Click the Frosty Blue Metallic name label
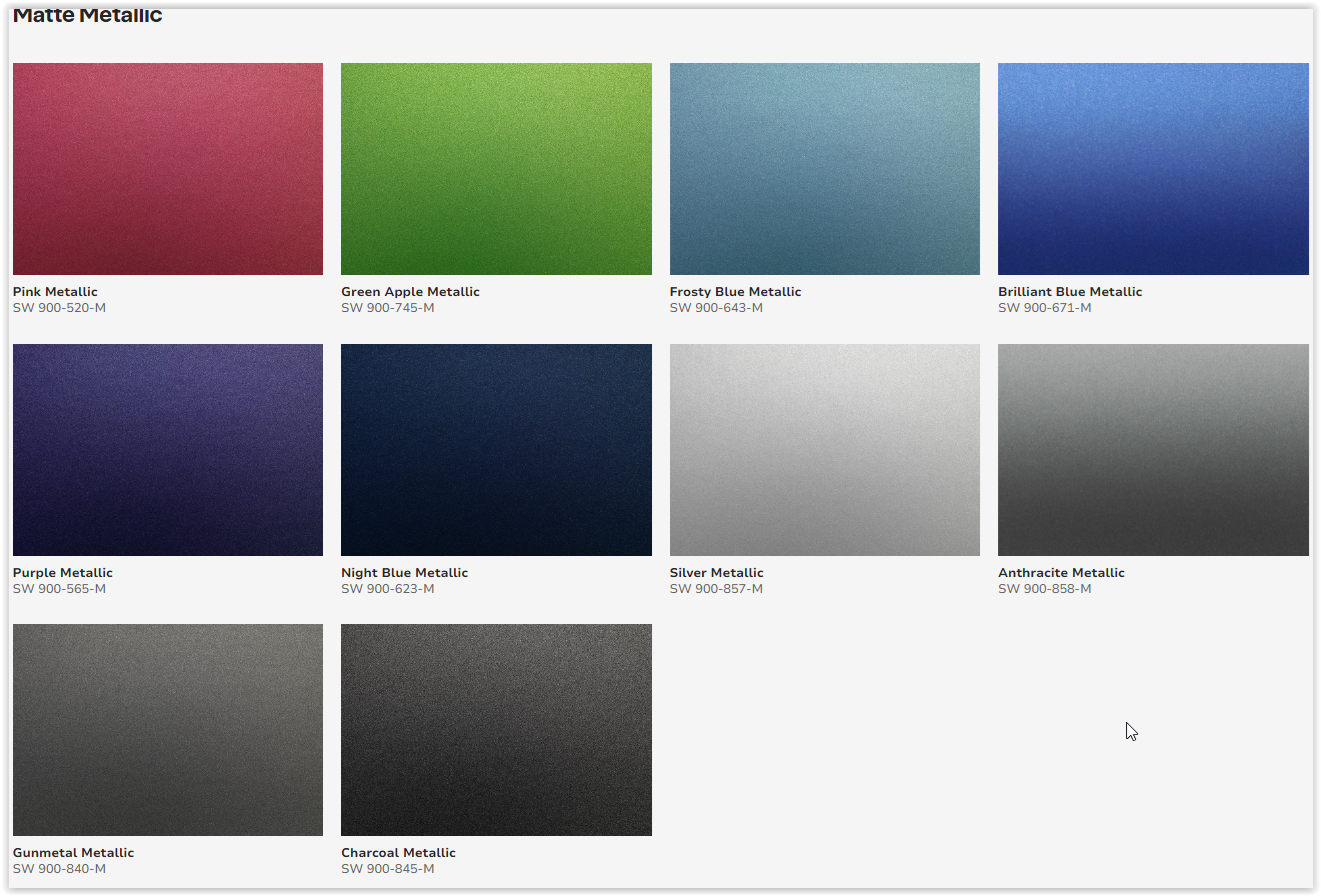Image resolution: width=1321 pixels, height=896 pixels. click(x=735, y=292)
